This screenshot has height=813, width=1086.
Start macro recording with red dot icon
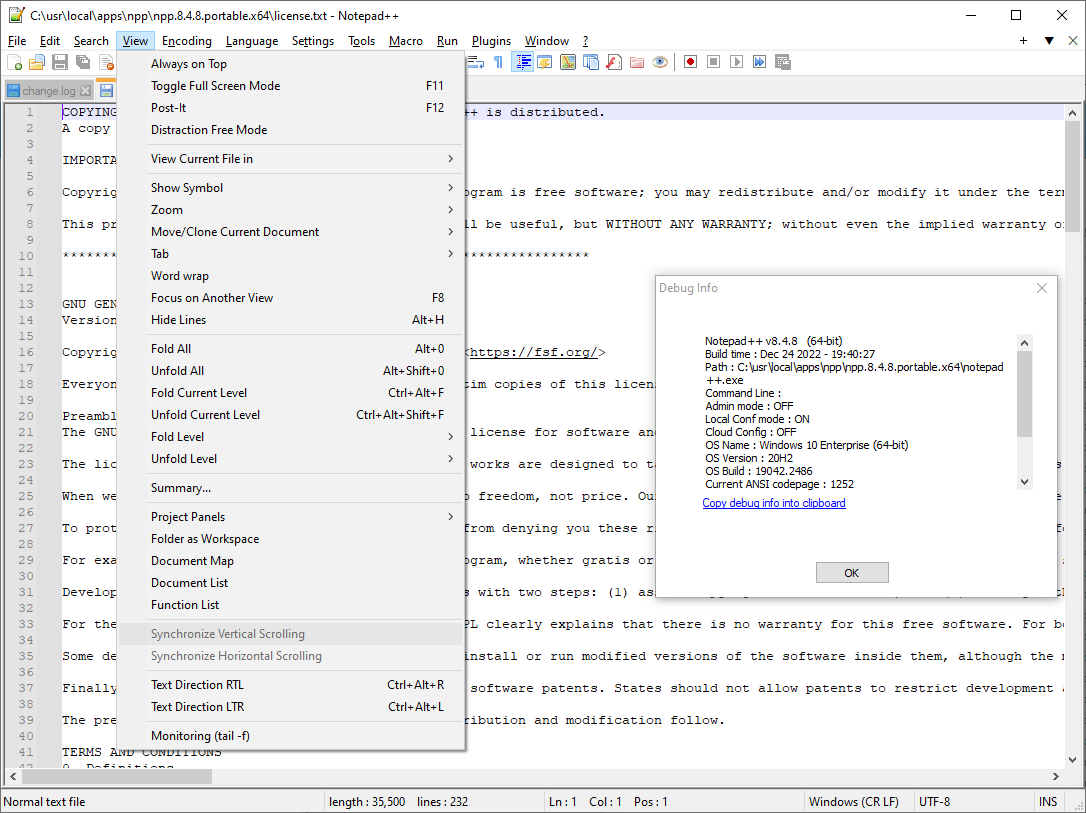click(690, 62)
